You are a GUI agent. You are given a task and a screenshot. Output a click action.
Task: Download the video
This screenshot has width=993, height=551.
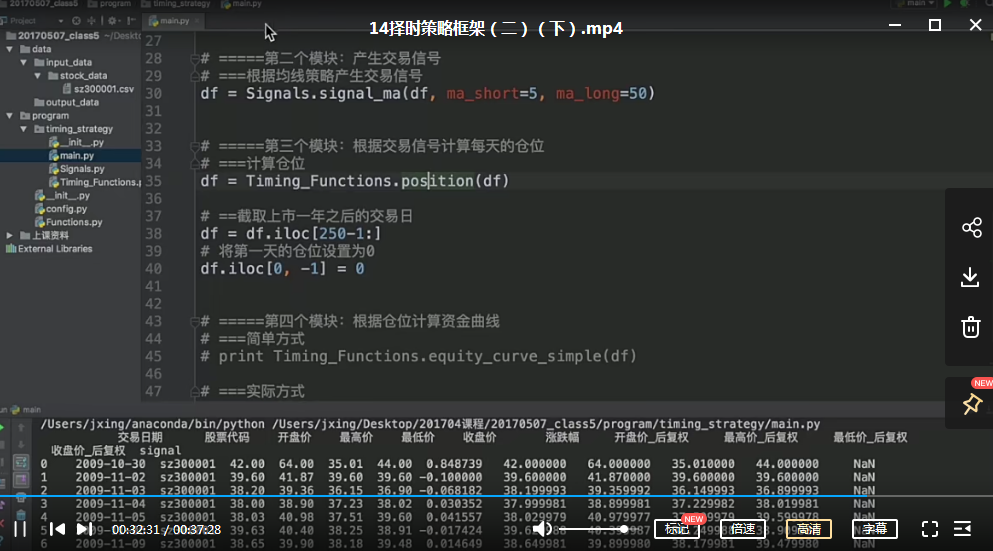(970, 277)
